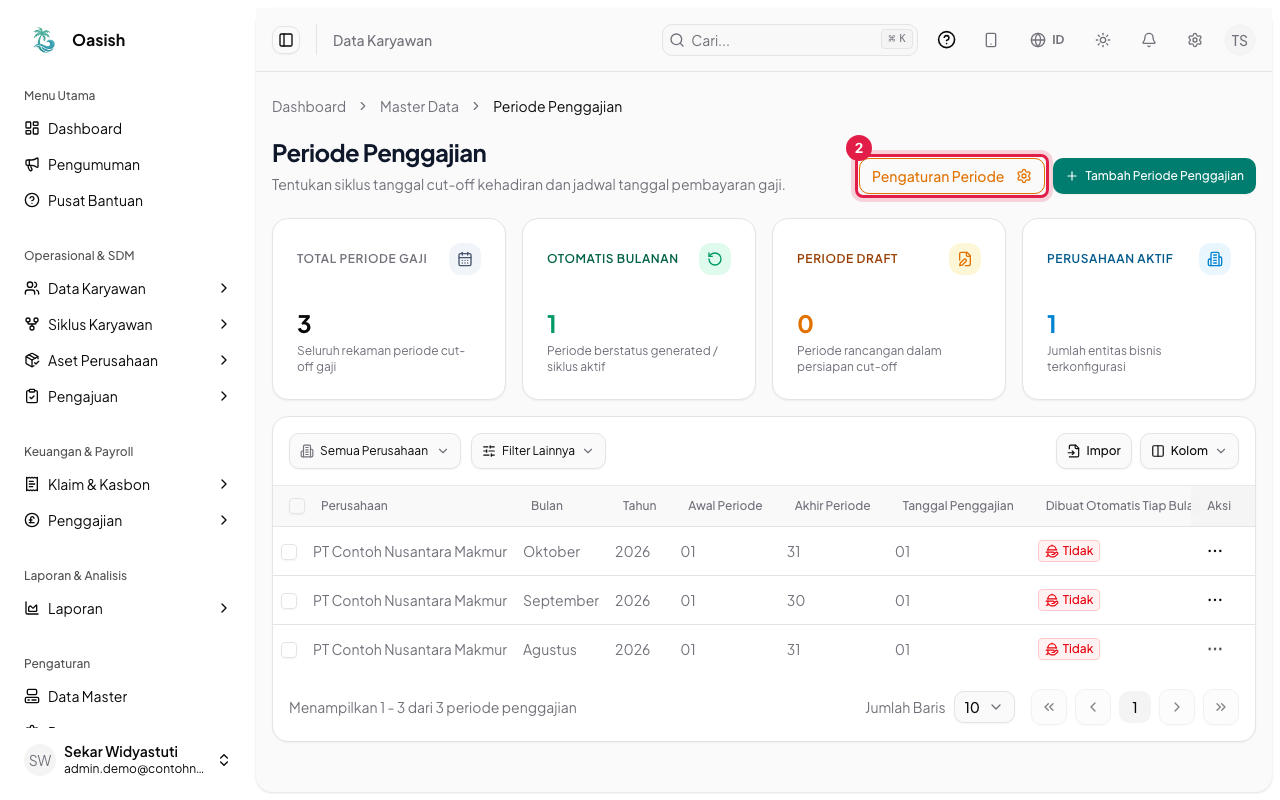The height and width of the screenshot is (800, 1280).
Task: Open account switcher next to Sekar Widyastuti
Action: click(224, 760)
